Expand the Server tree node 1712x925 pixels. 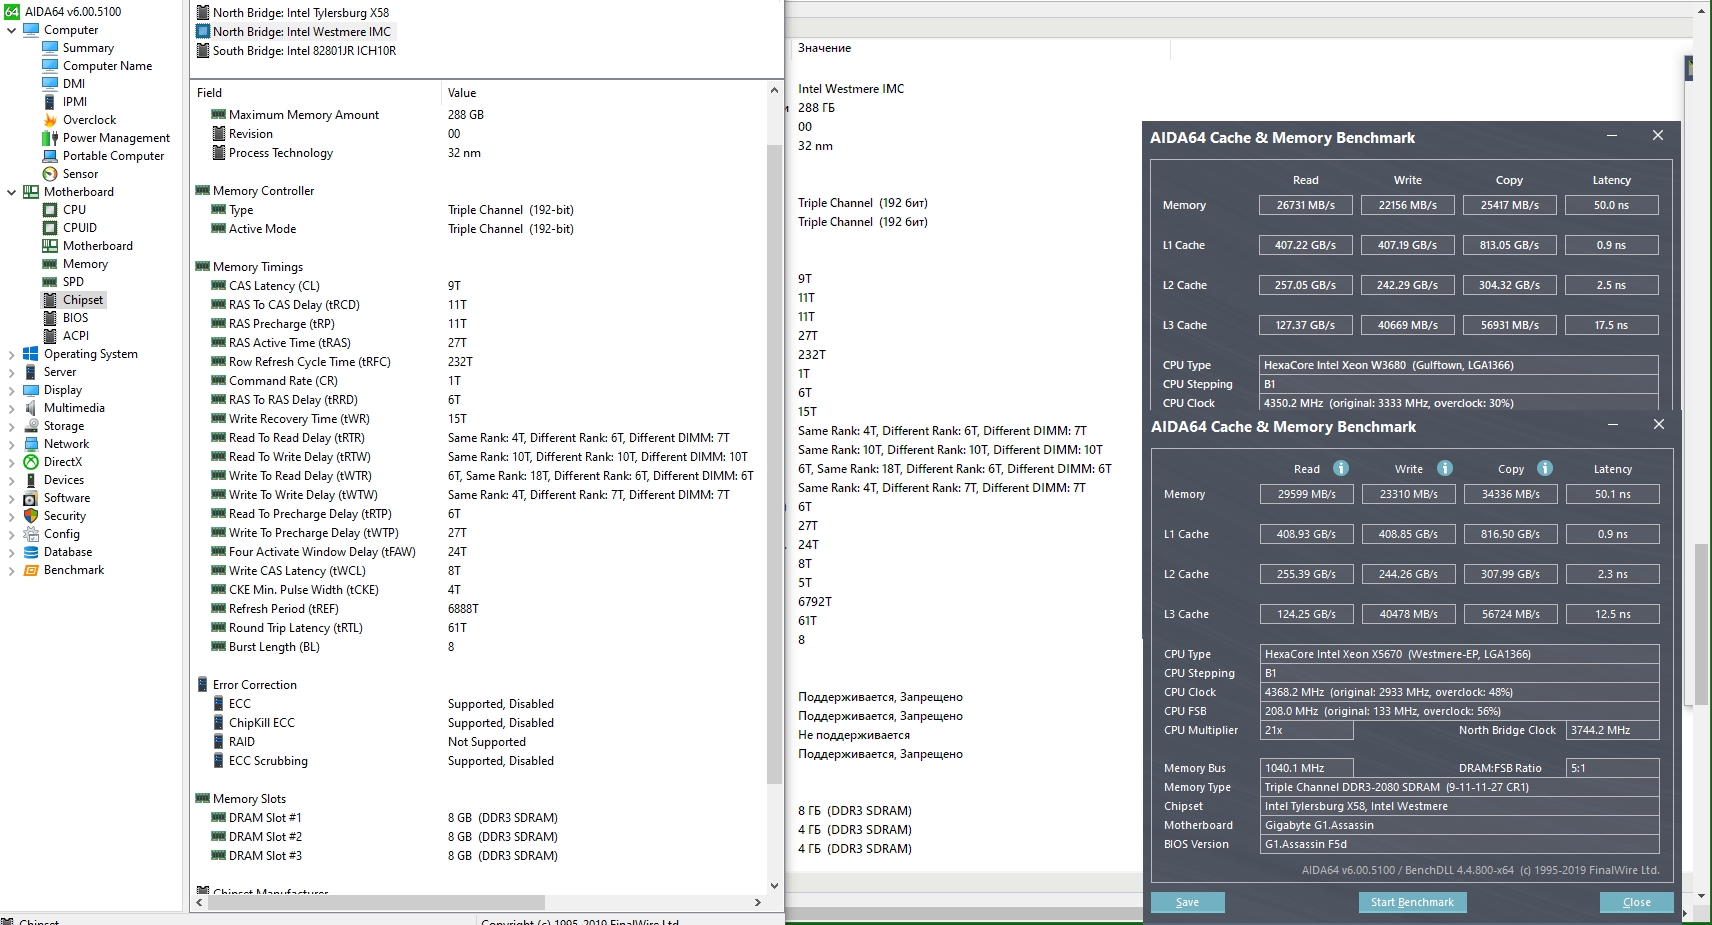click(11, 372)
